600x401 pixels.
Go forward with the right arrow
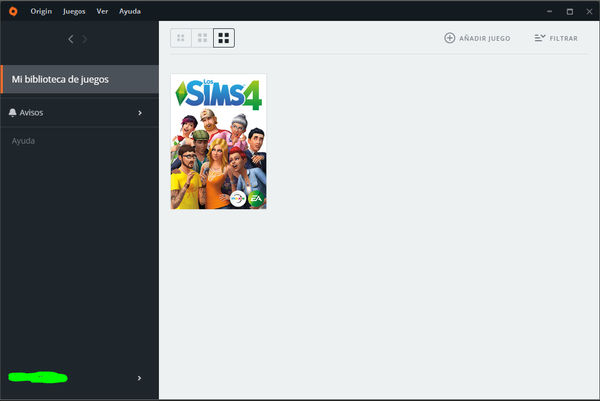85,39
